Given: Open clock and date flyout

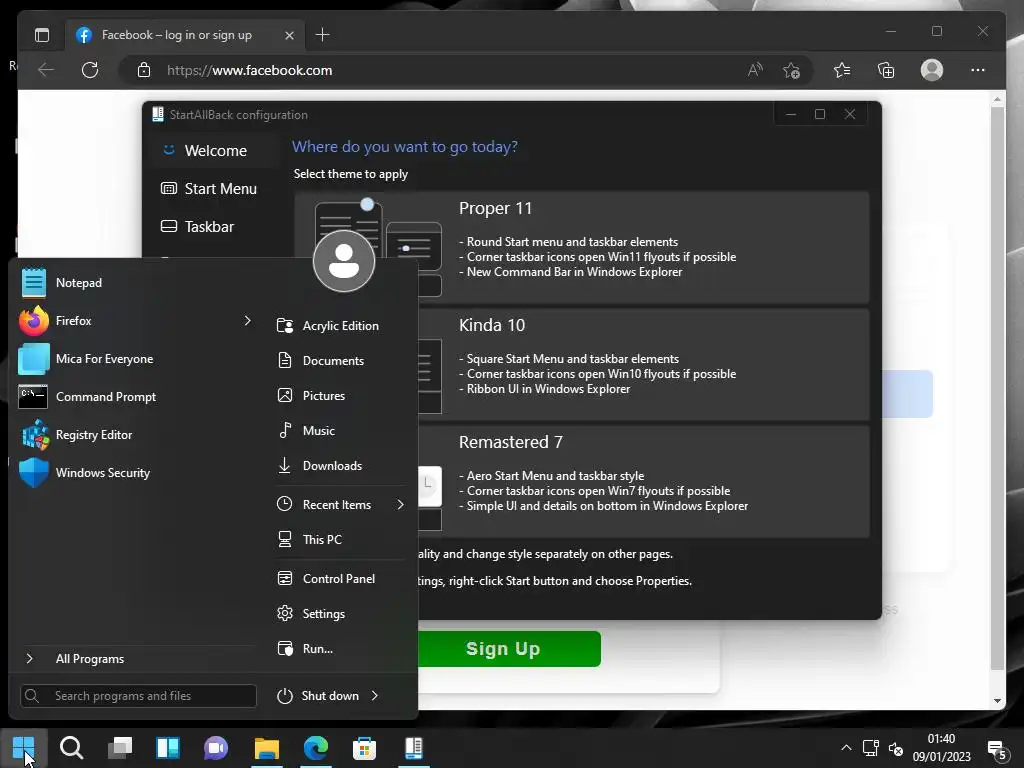Looking at the screenshot, I should (x=941, y=748).
